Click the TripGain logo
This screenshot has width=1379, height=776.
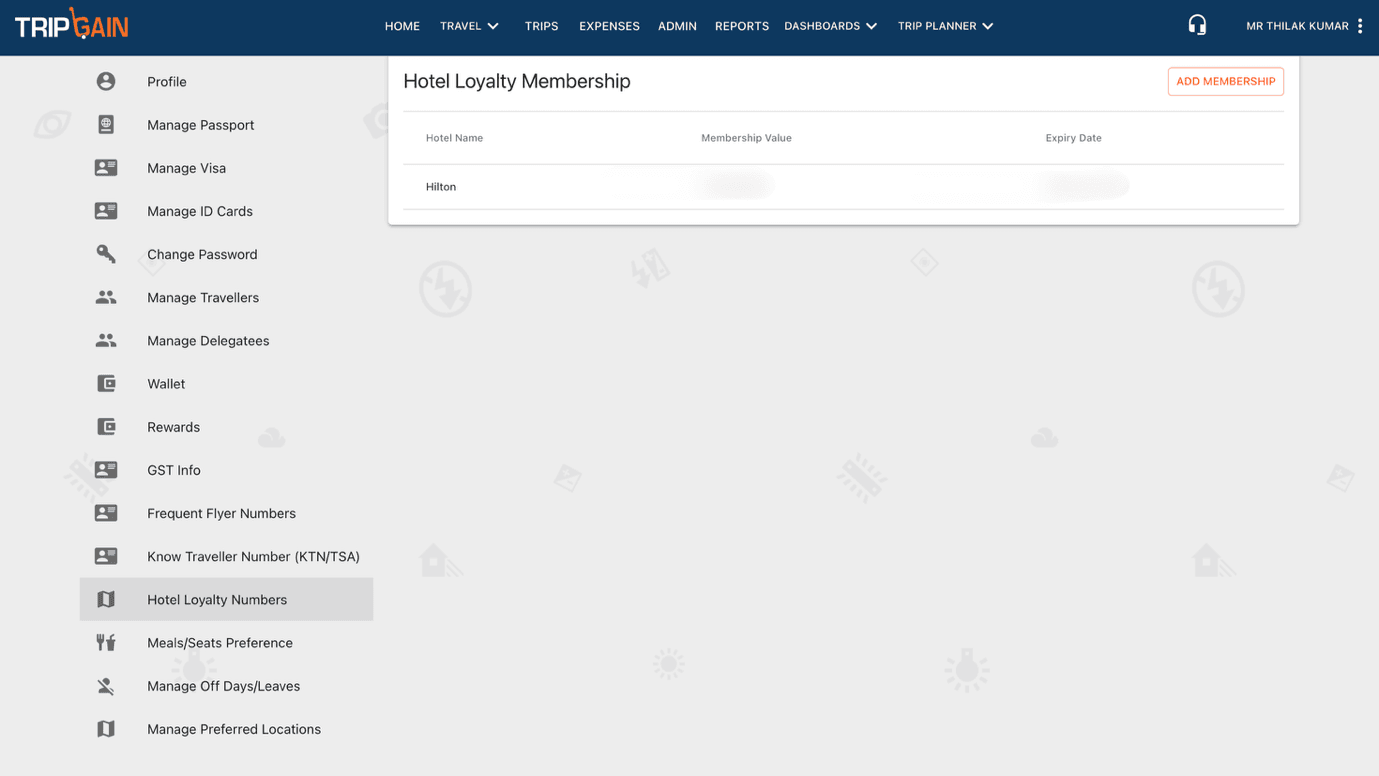pos(72,25)
